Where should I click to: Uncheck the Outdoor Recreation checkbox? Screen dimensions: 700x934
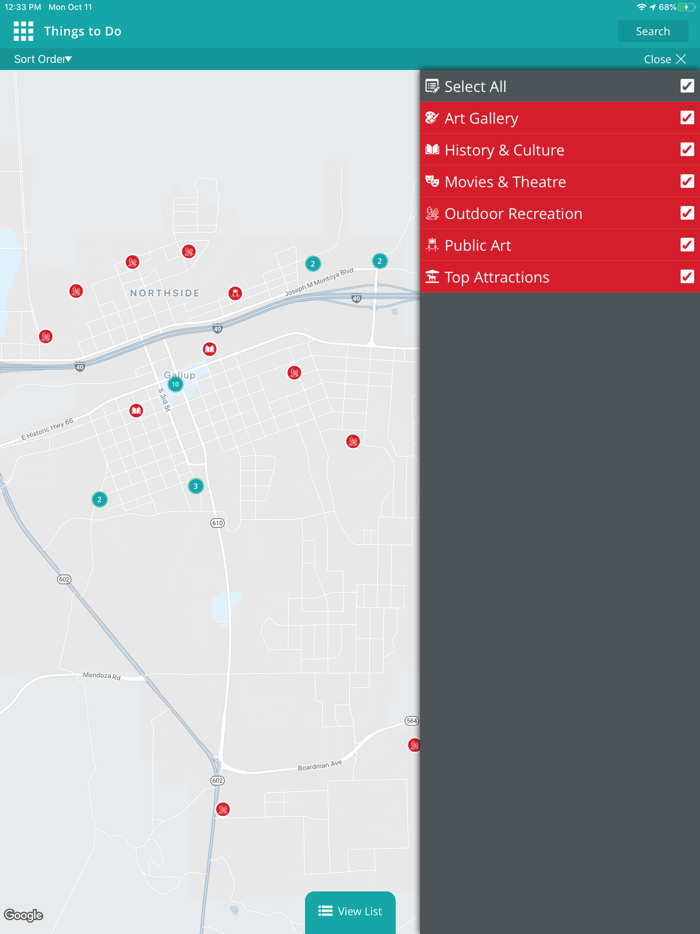click(x=687, y=213)
